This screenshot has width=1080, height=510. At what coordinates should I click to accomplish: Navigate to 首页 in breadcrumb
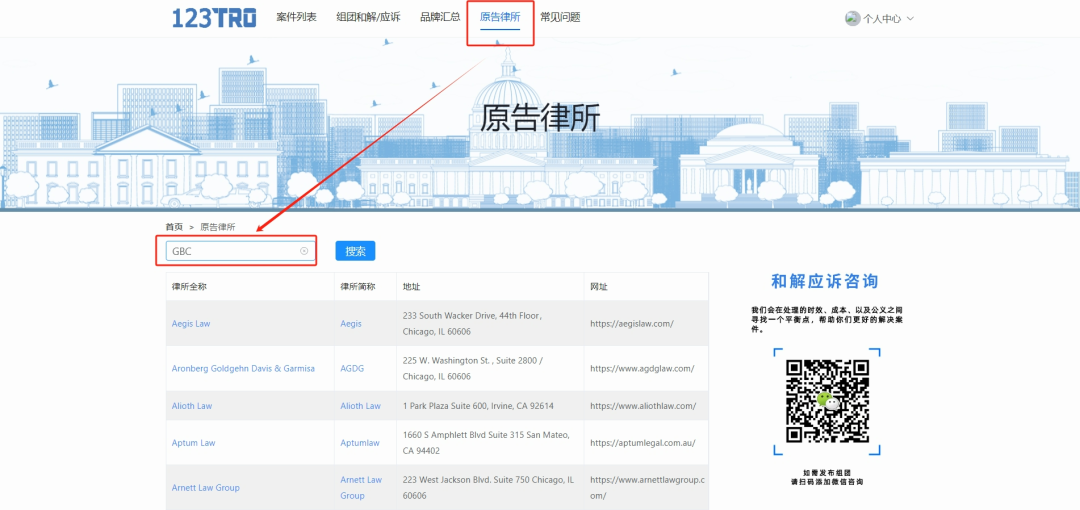174,227
